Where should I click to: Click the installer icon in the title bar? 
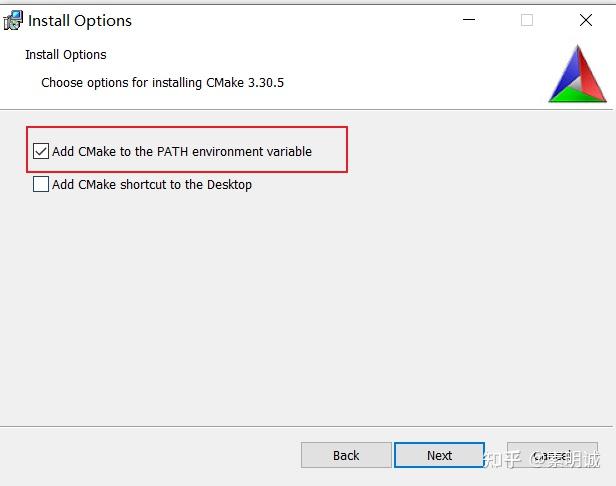[13, 20]
